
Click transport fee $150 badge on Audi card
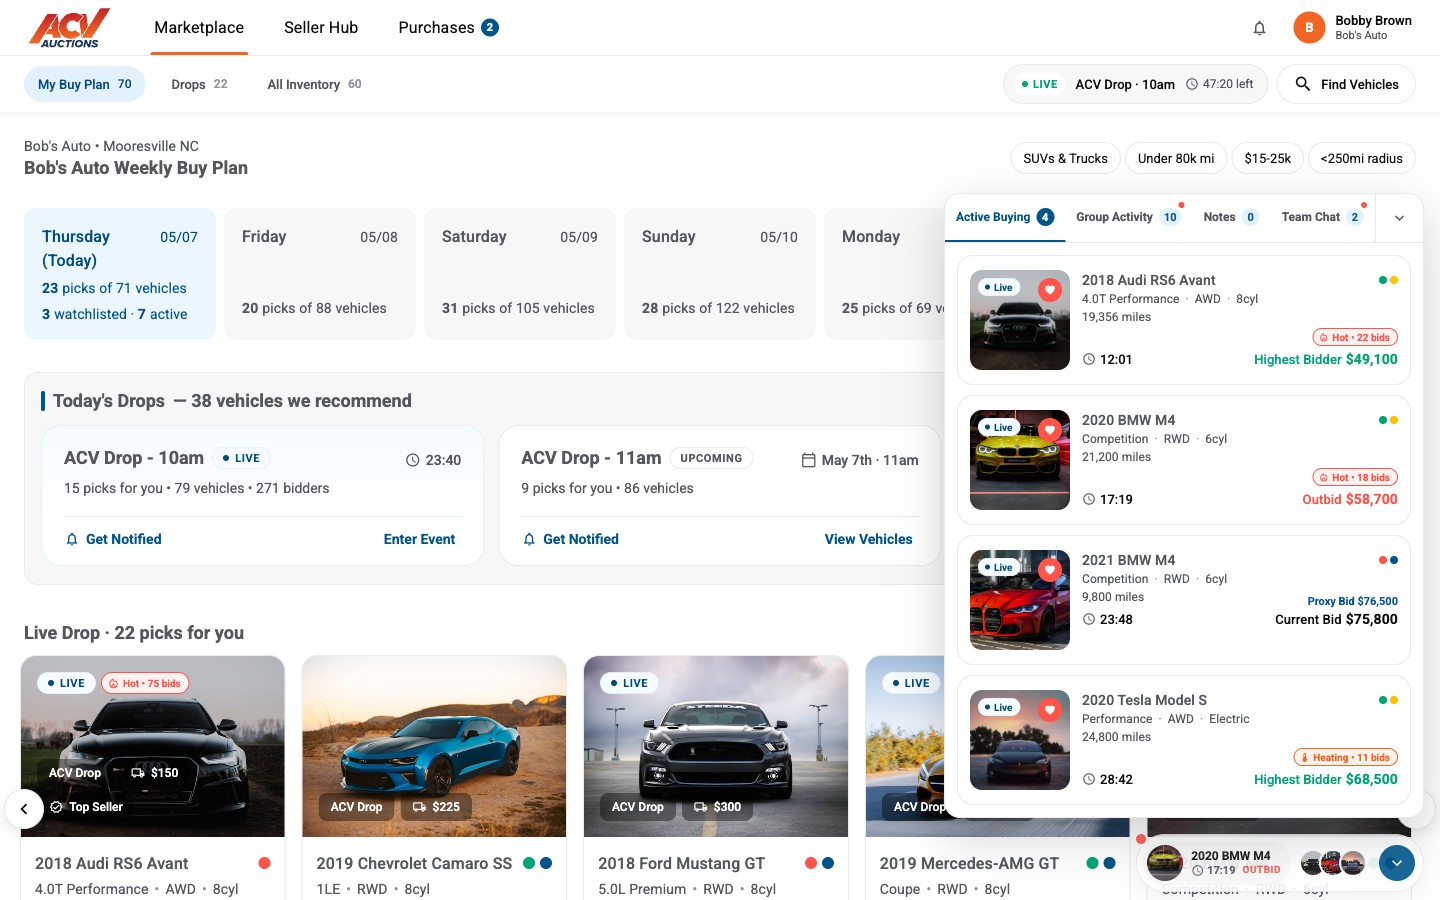155,772
